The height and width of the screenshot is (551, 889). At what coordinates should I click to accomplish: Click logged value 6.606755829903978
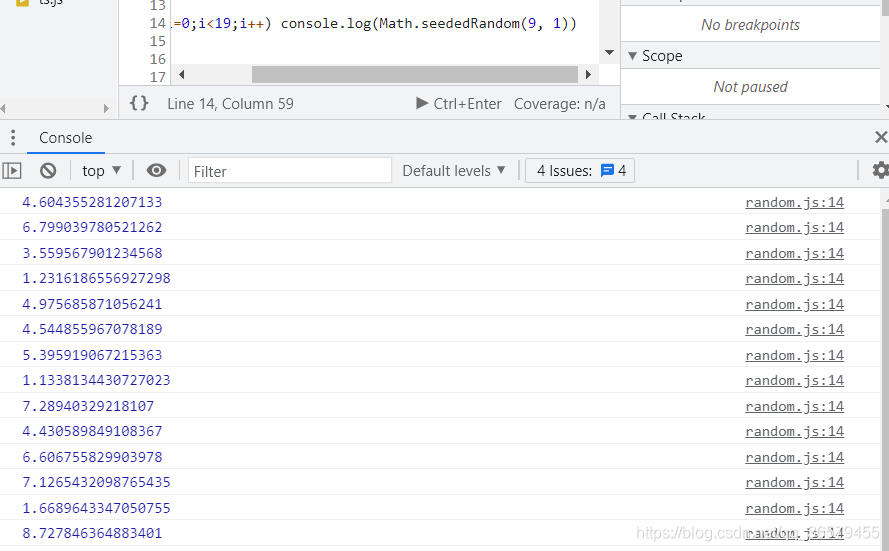(92, 457)
